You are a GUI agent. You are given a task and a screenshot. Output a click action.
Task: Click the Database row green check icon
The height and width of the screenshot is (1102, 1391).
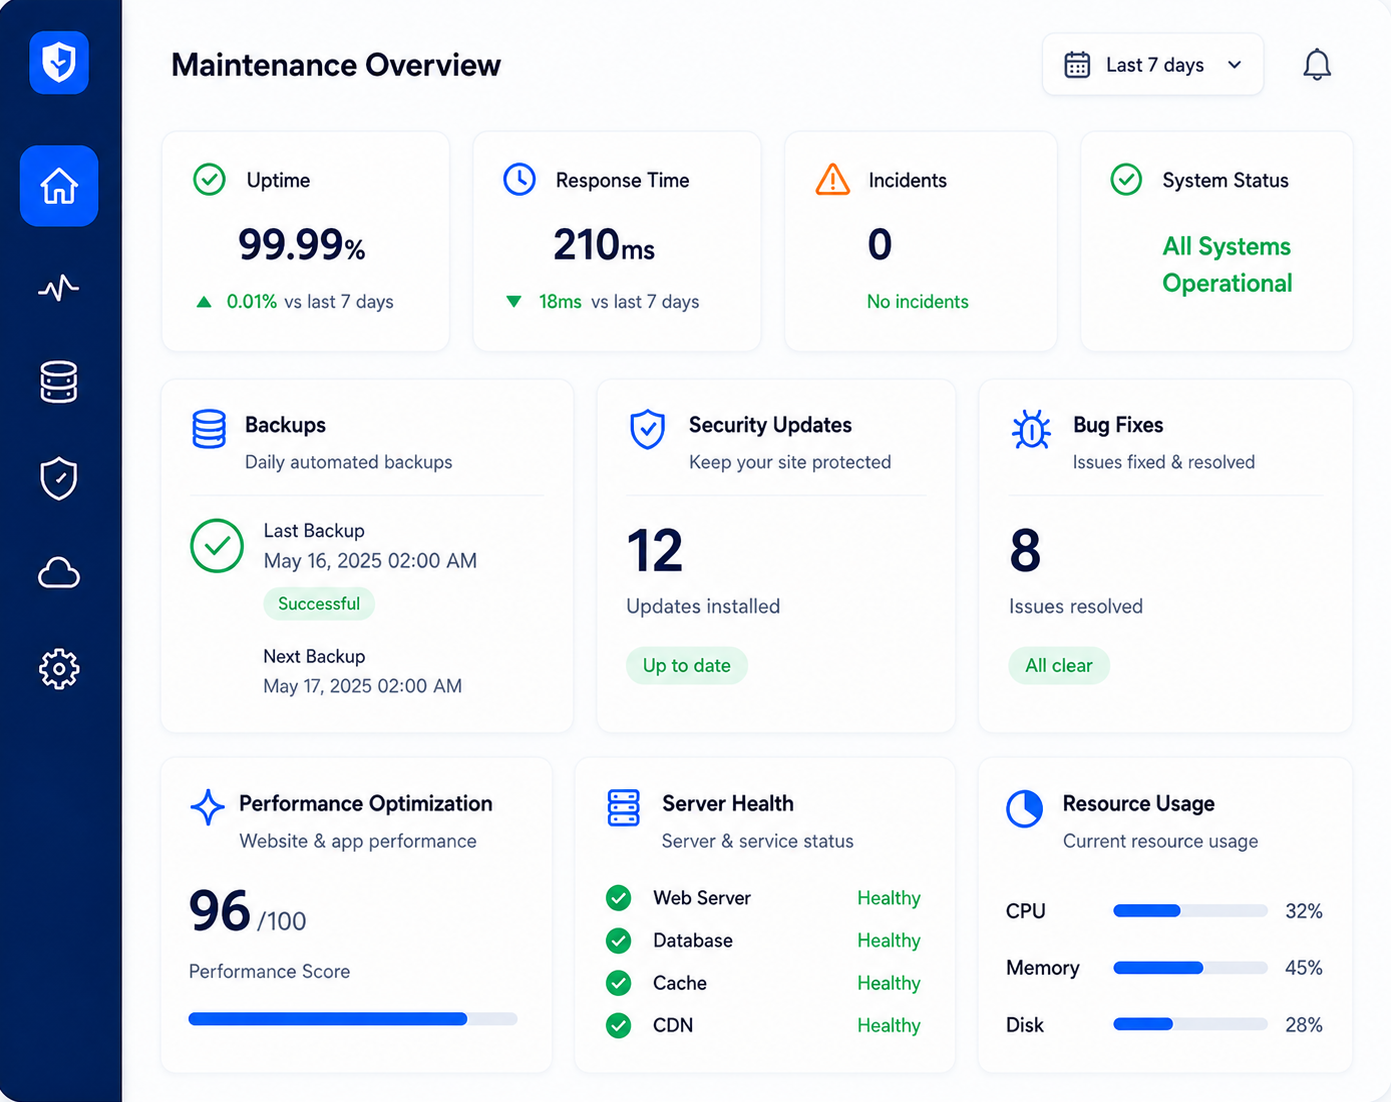pos(619,940)
